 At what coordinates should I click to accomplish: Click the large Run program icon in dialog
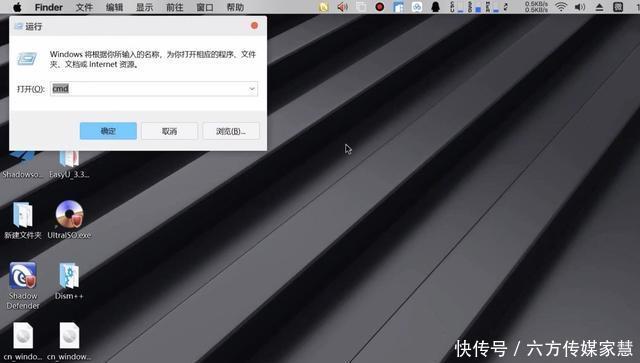point(27,59)
